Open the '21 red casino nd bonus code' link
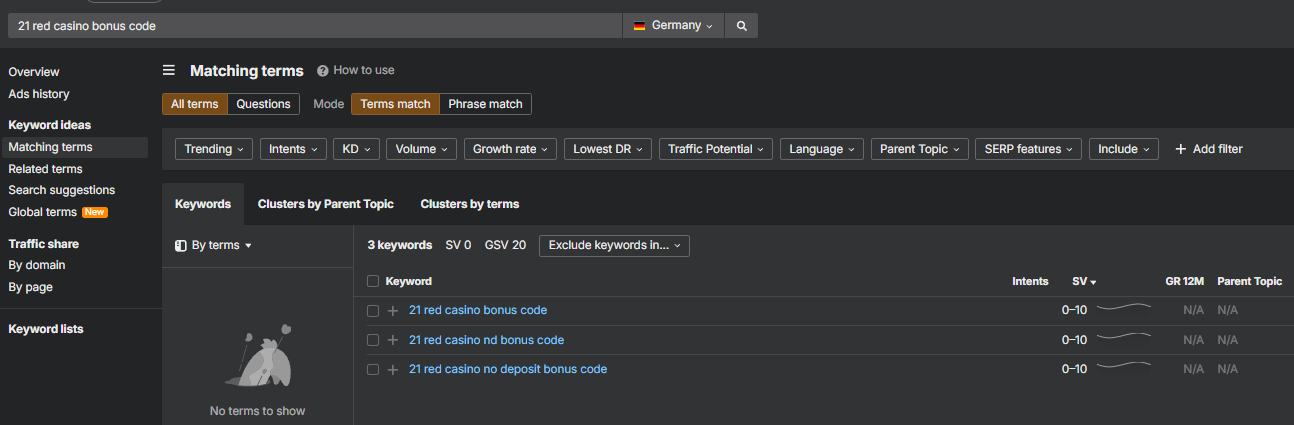The height and width of the screenshot is (425, 1294). click(x=486, y=340)
